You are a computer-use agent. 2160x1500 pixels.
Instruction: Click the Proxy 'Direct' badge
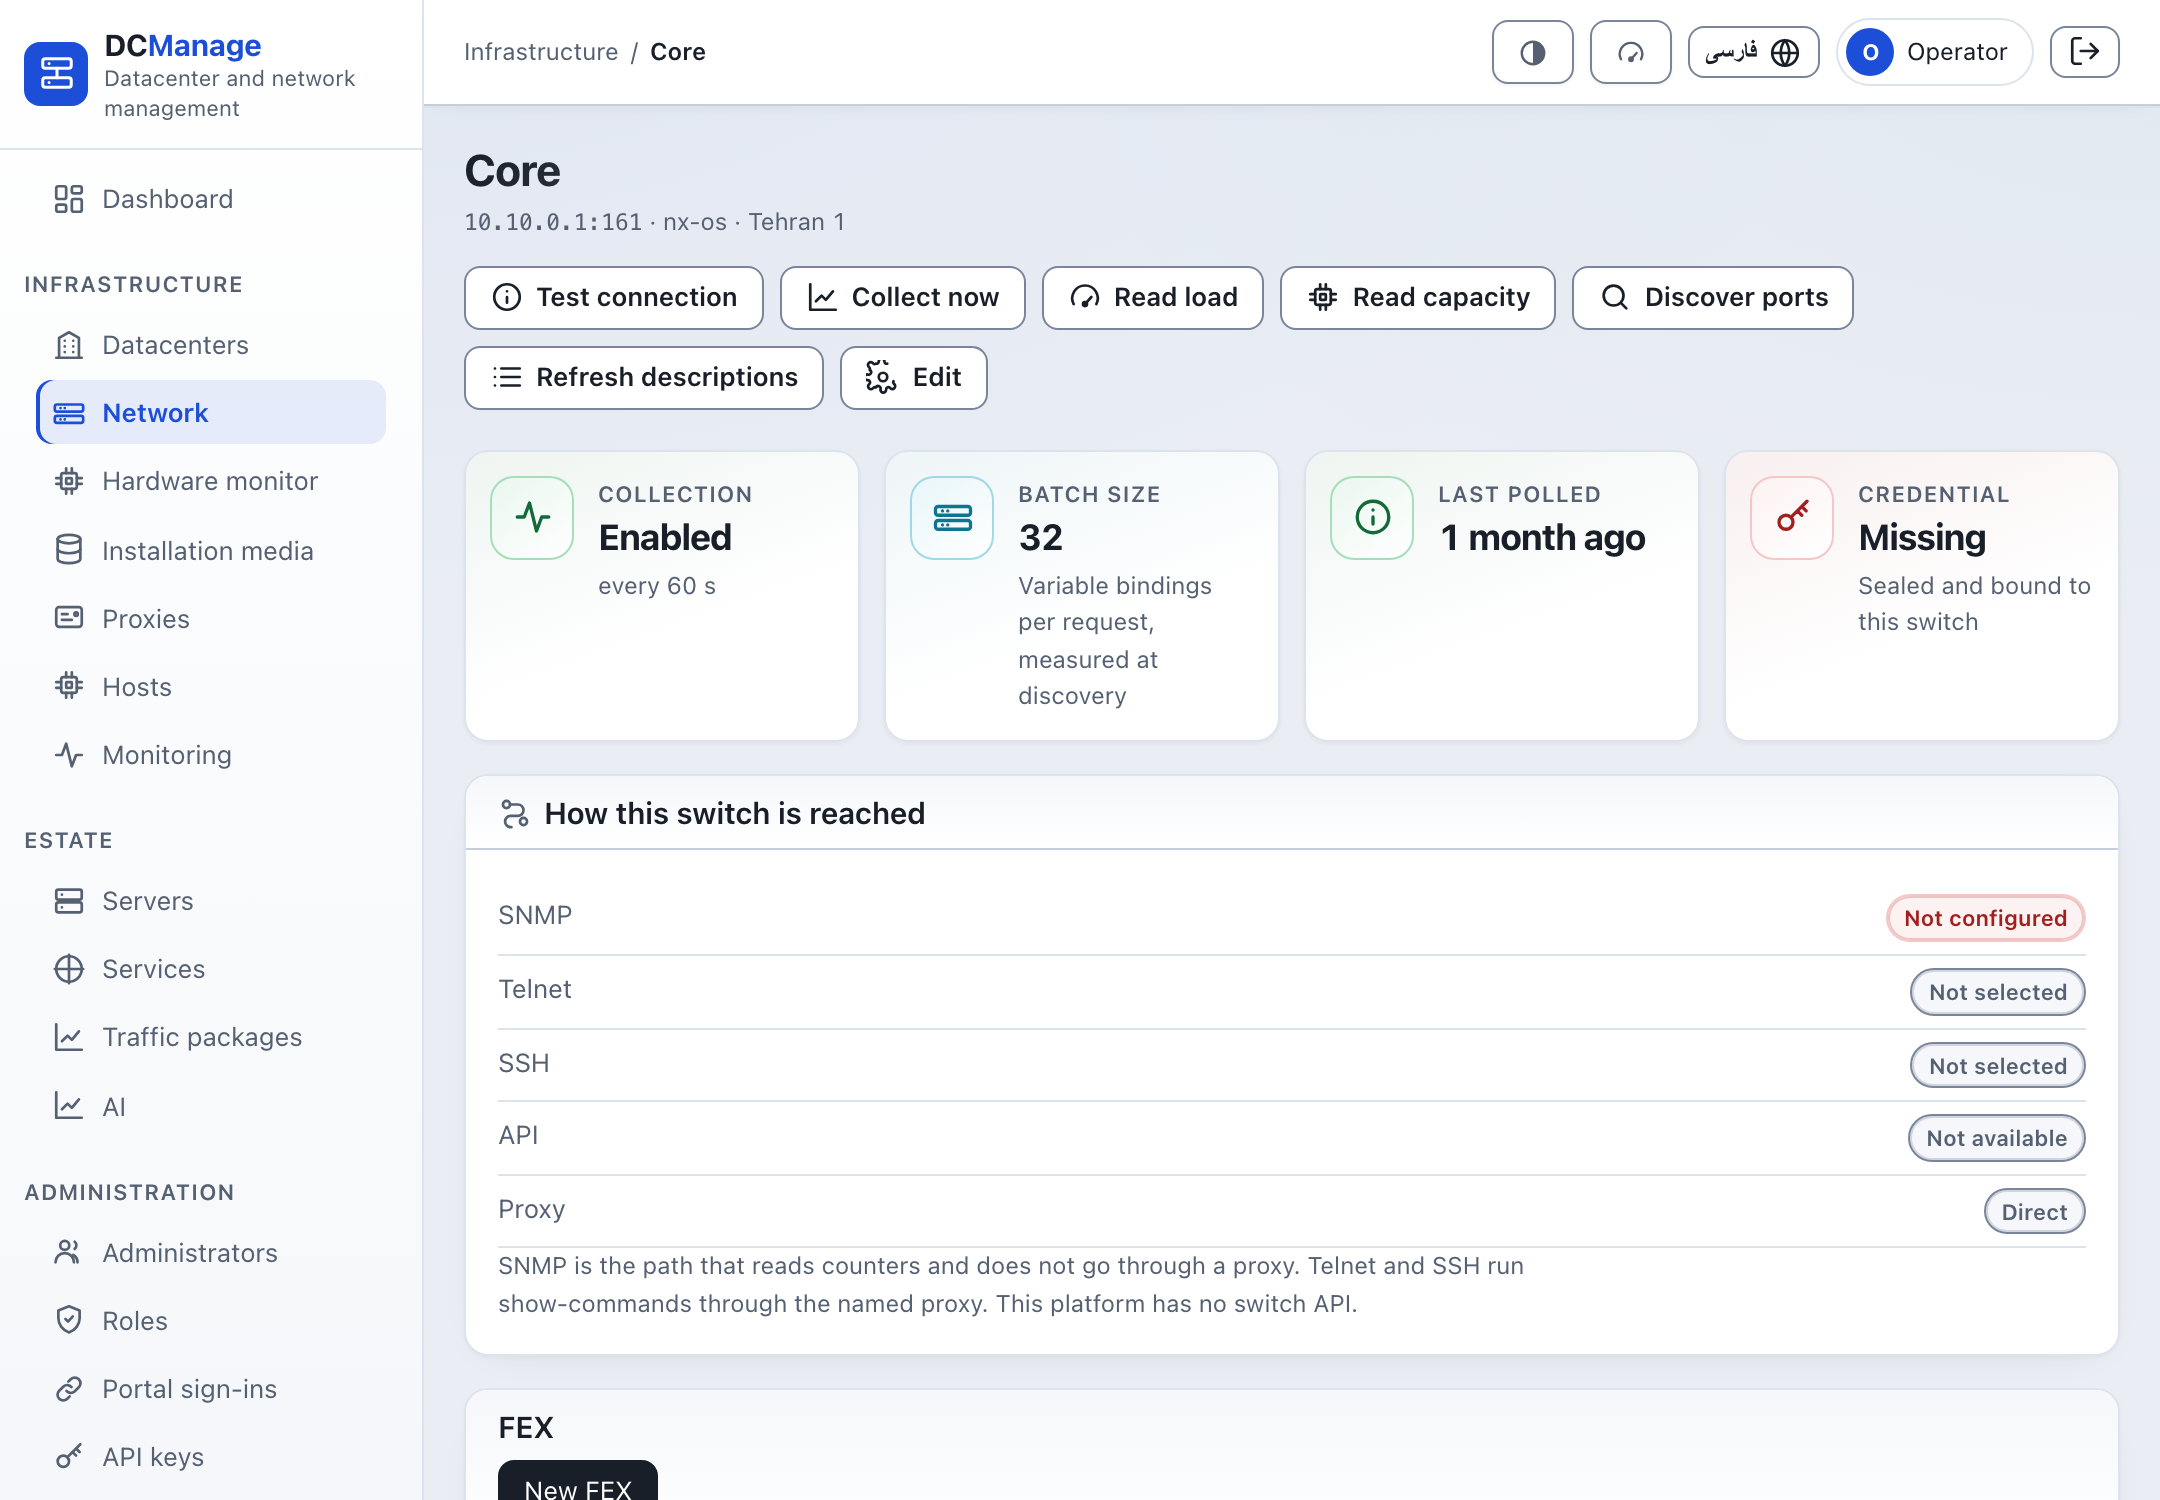pos(2035,1212)
